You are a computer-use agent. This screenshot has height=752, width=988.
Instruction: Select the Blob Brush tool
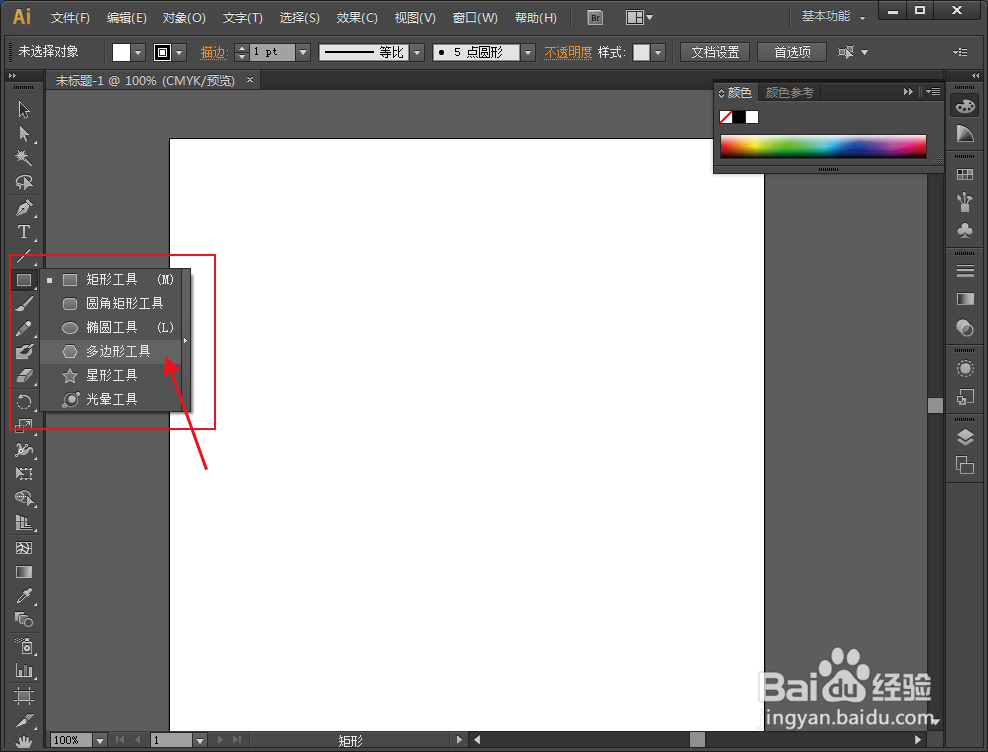coord(24,352)
